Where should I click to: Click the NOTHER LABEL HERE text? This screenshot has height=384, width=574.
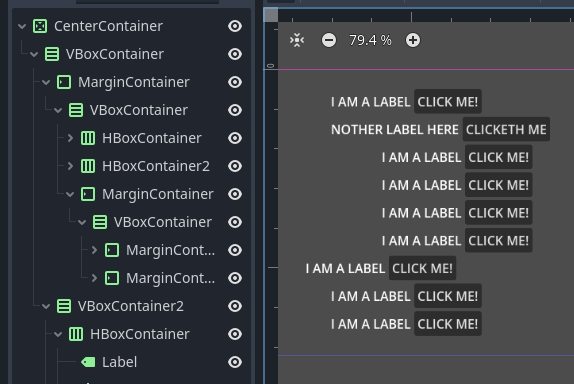(395, 130)
